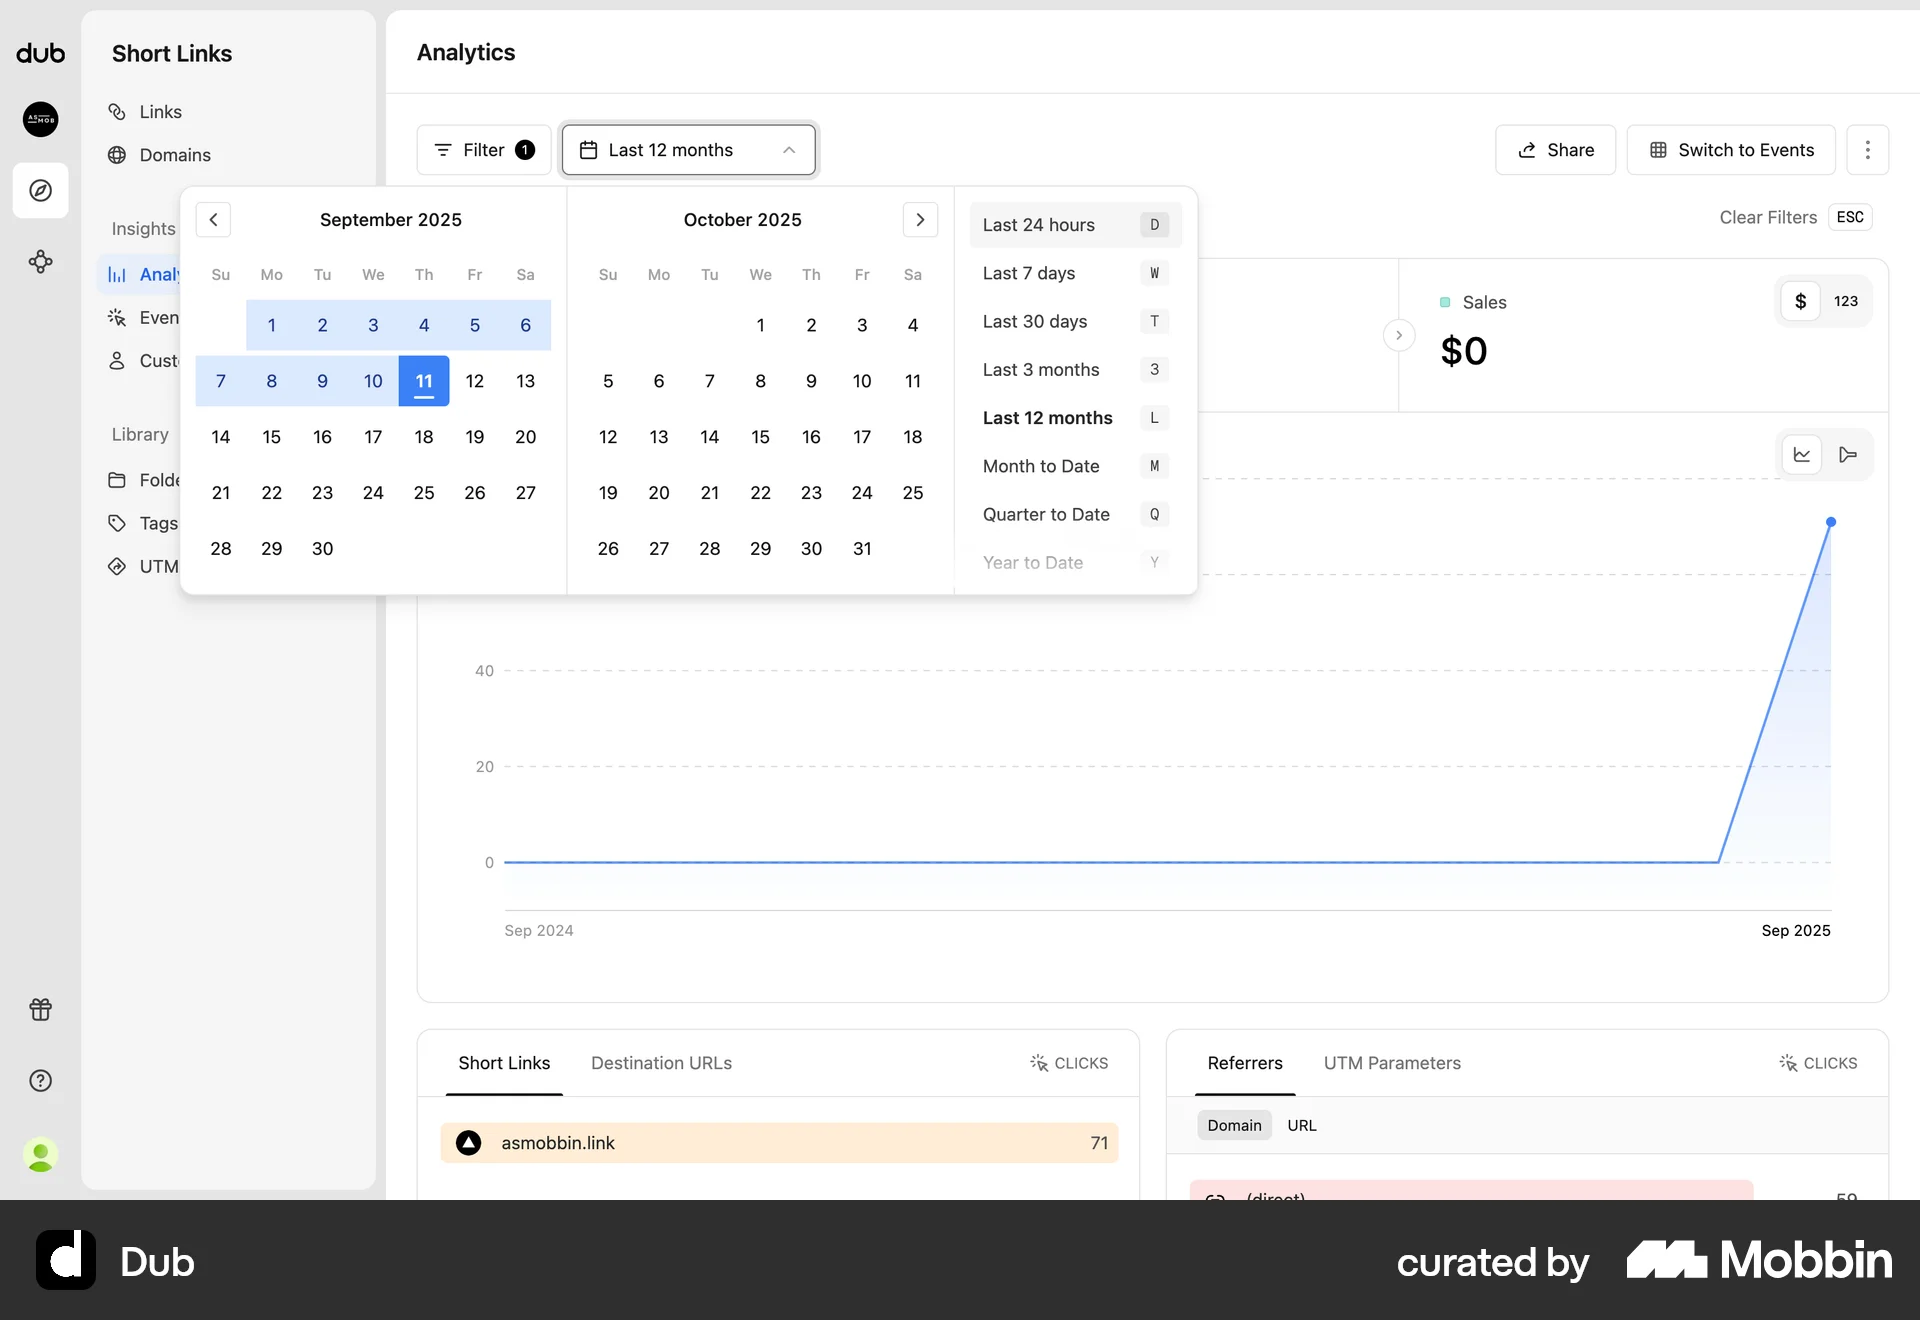Open the compass navigation icon in sidebar

coord(40,190)
